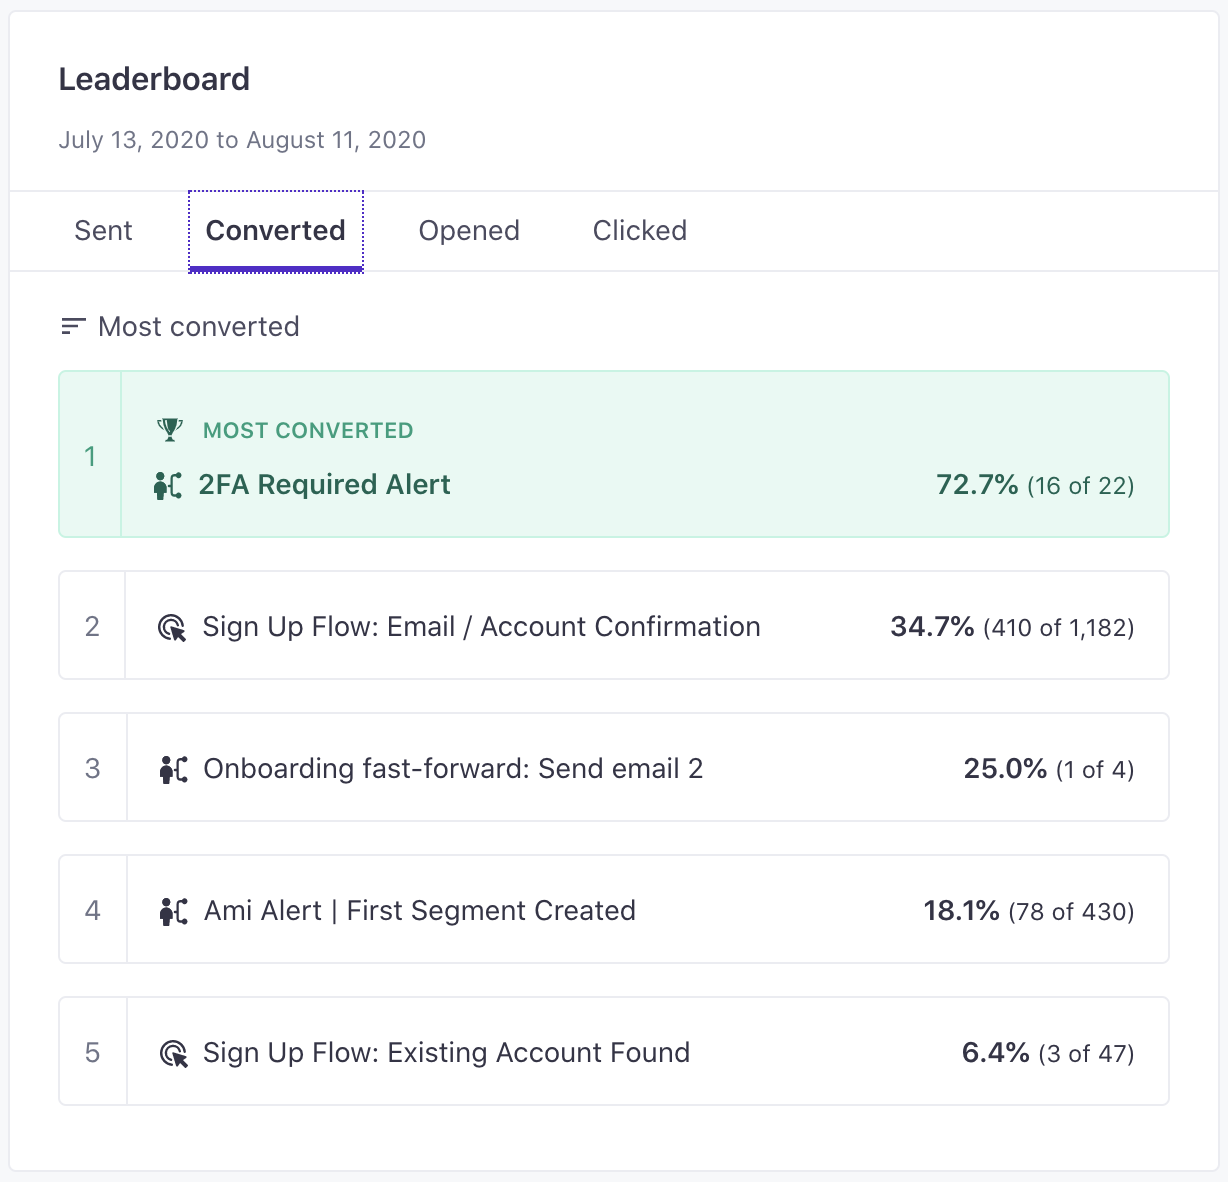
Task: Open Onboarding fast-forward: Send email 2
Action: coord(453,769)
